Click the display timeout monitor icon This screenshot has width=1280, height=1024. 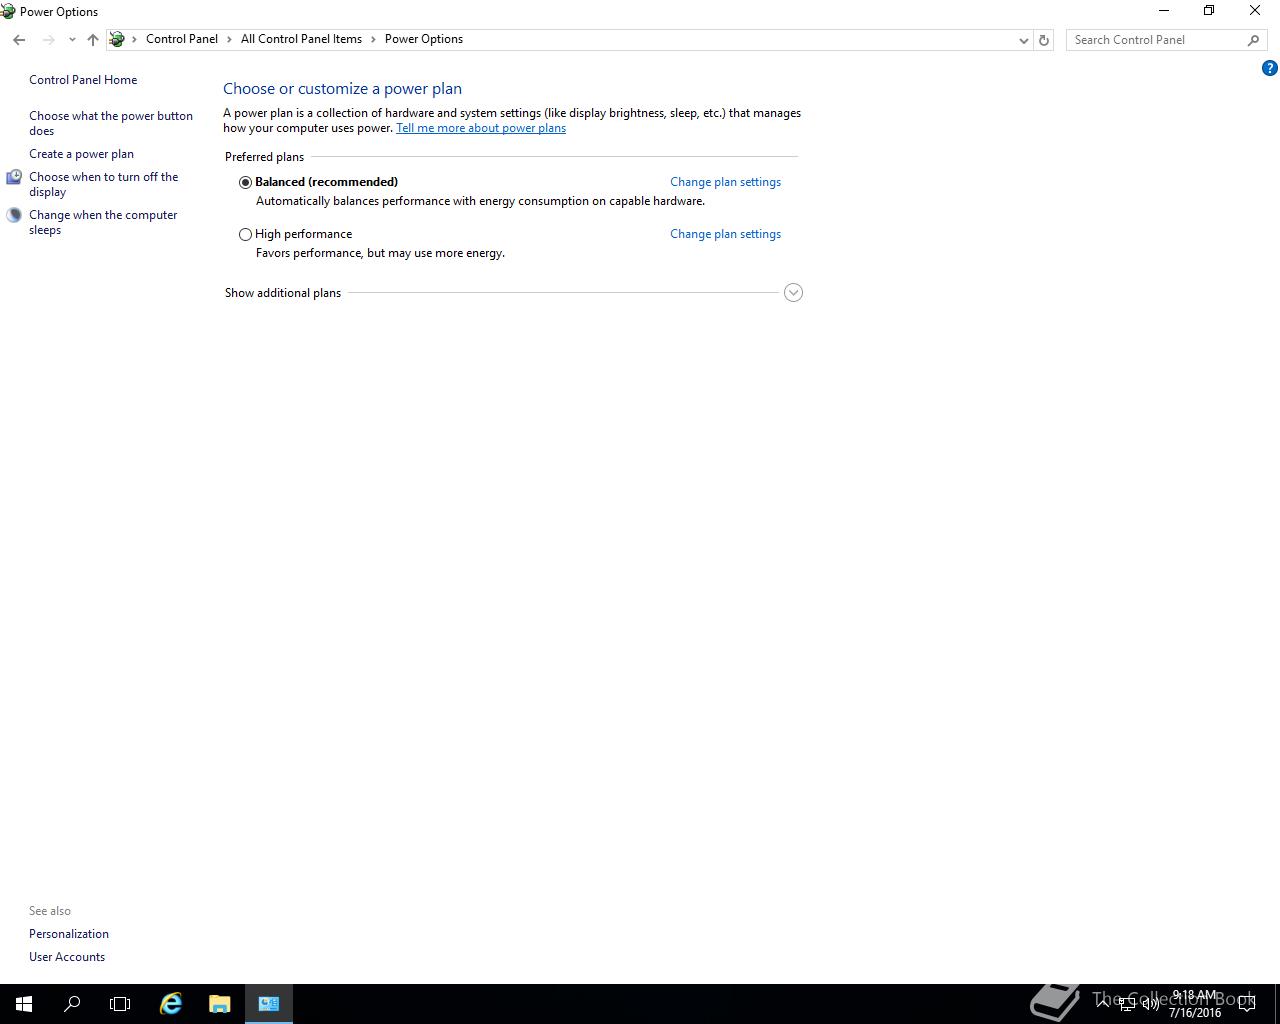tap(14, 177)
